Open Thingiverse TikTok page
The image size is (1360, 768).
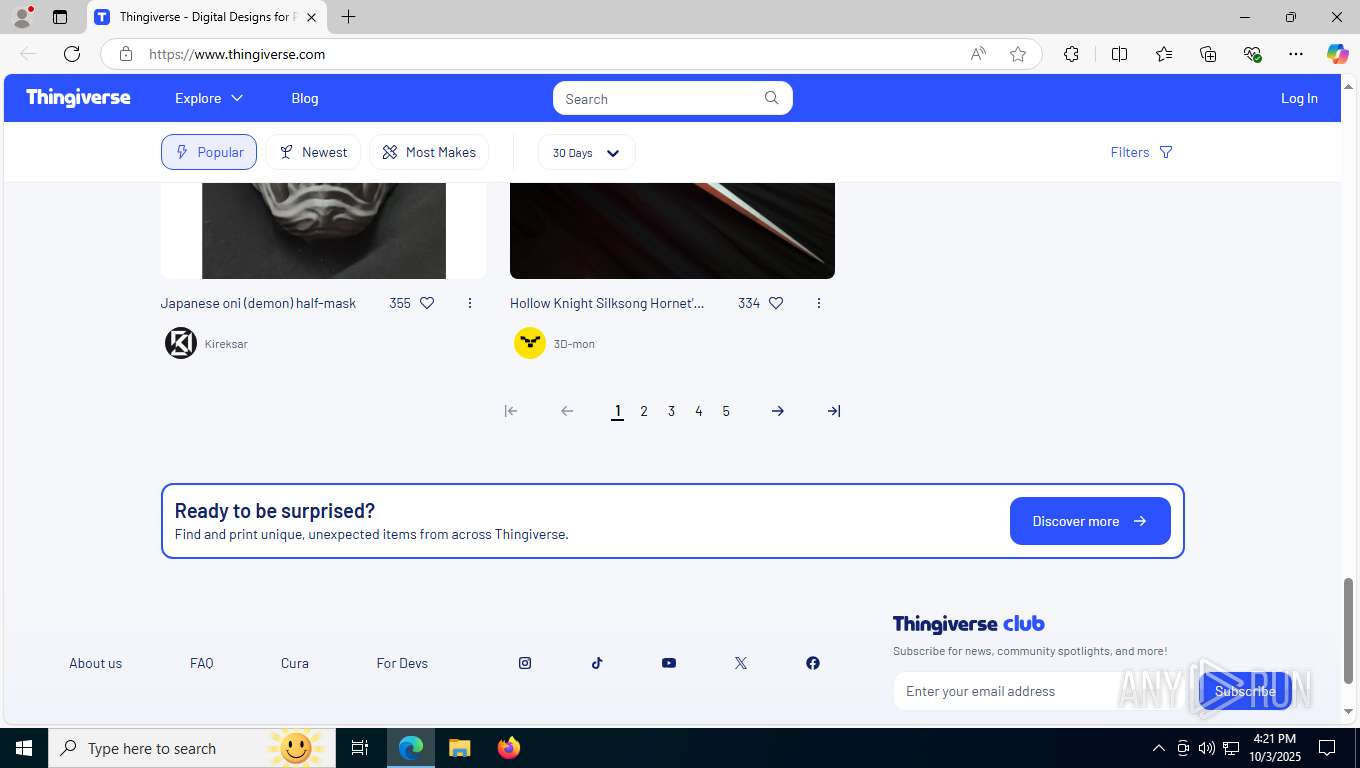tap(597, 663)
